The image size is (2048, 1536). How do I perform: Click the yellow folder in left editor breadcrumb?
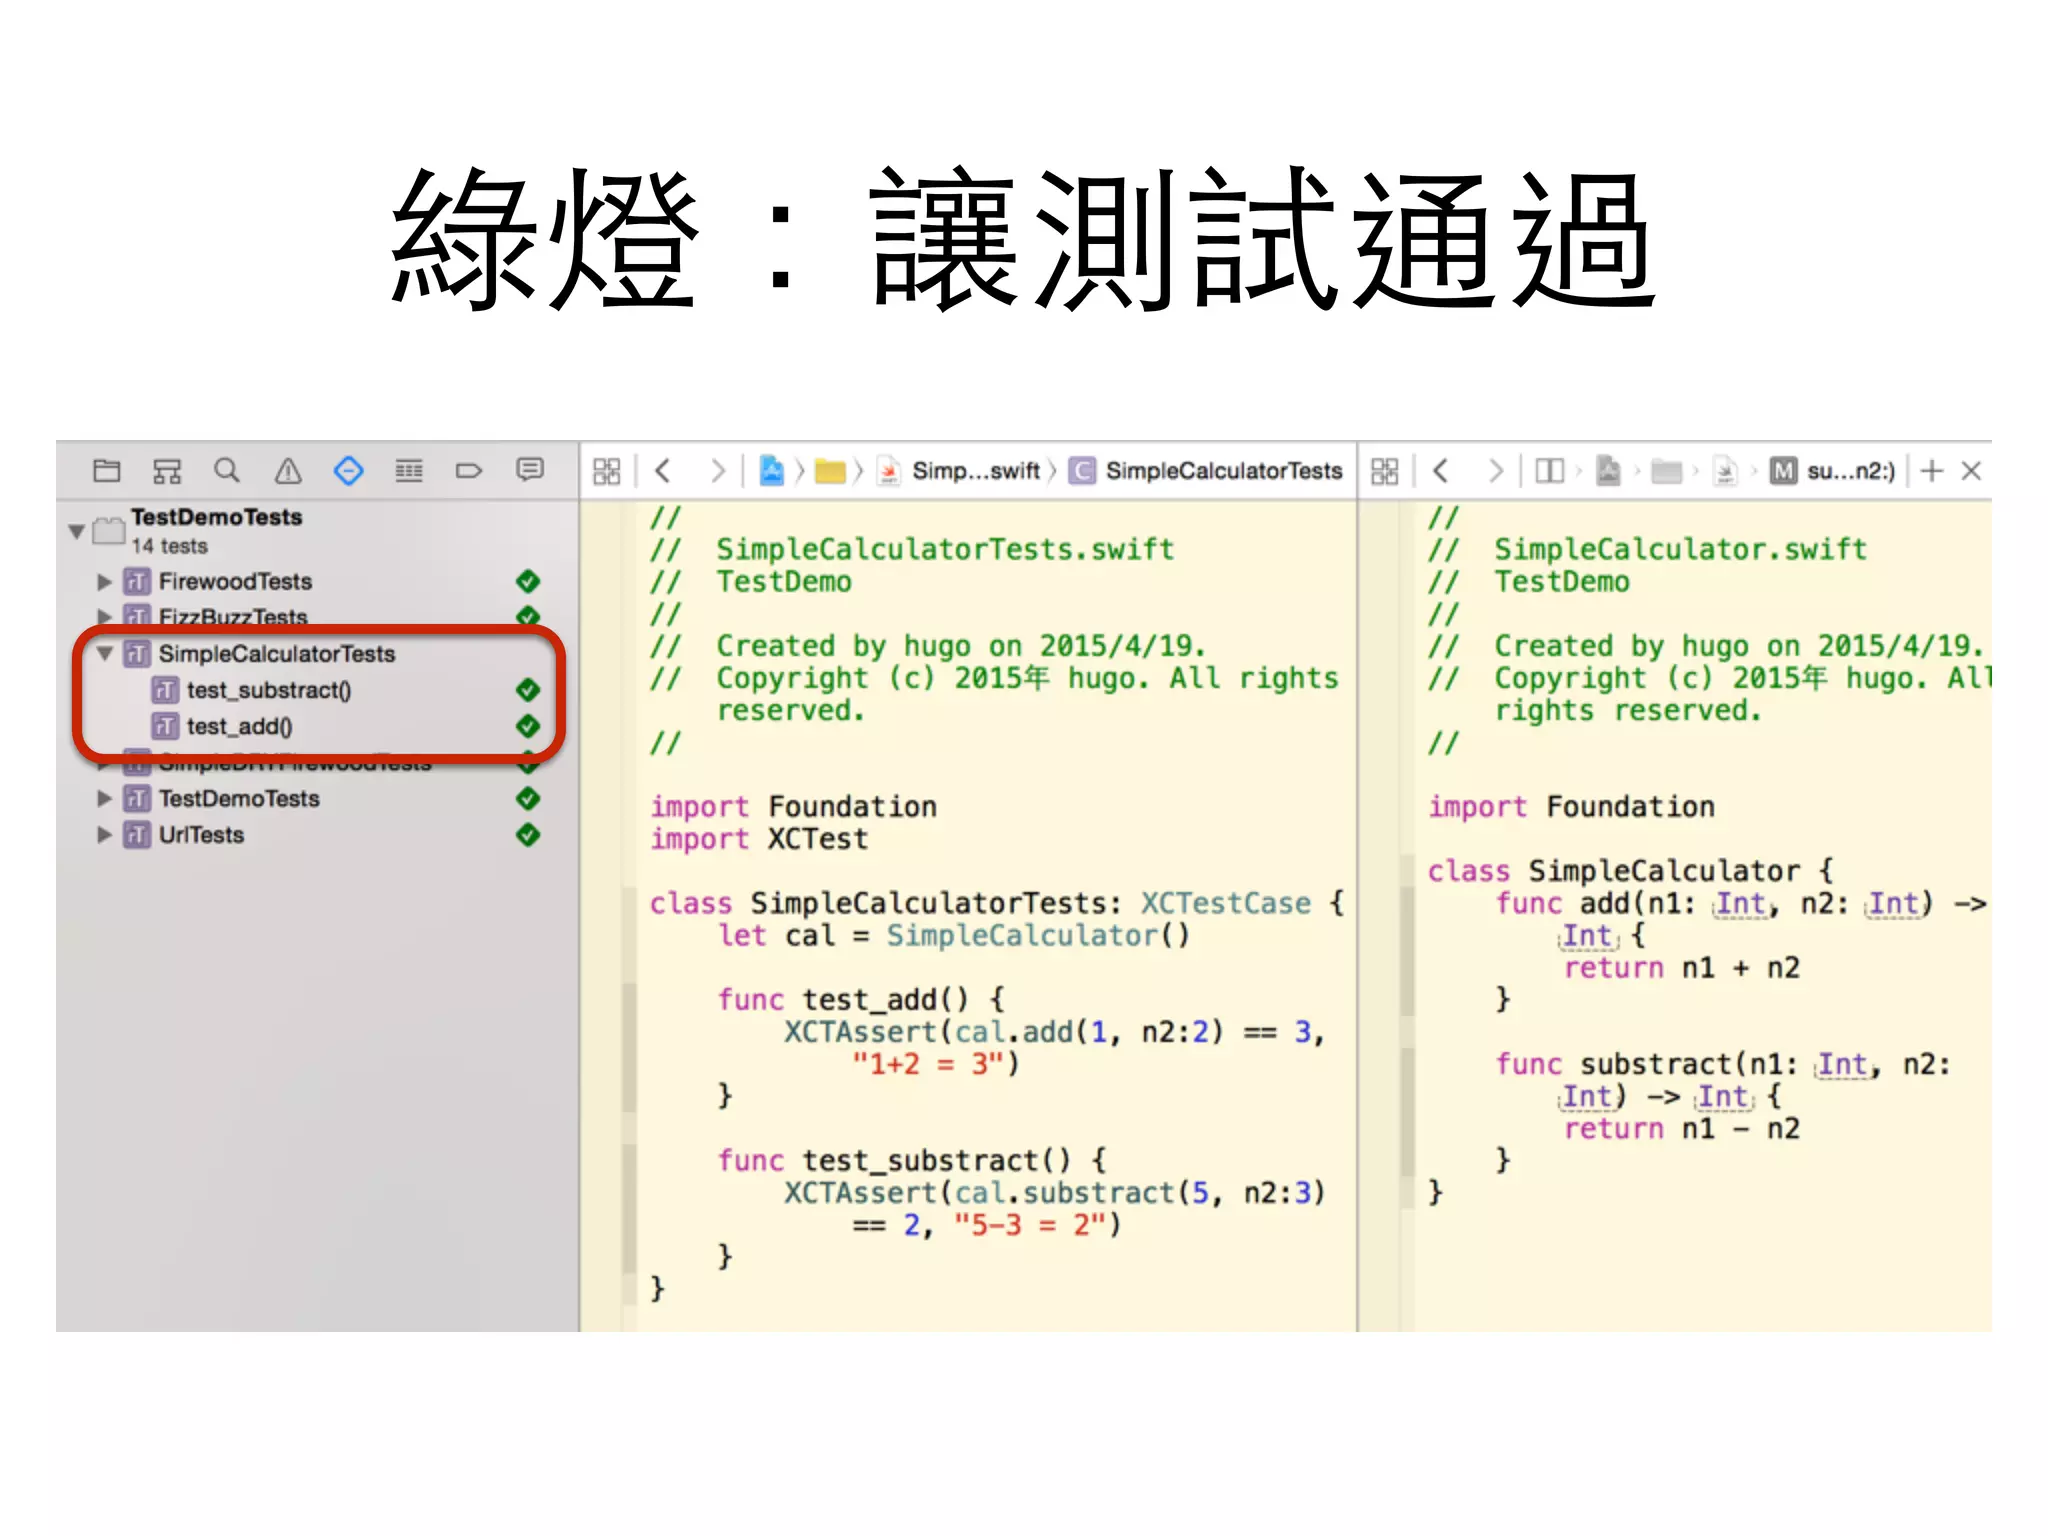click(830, 471)
